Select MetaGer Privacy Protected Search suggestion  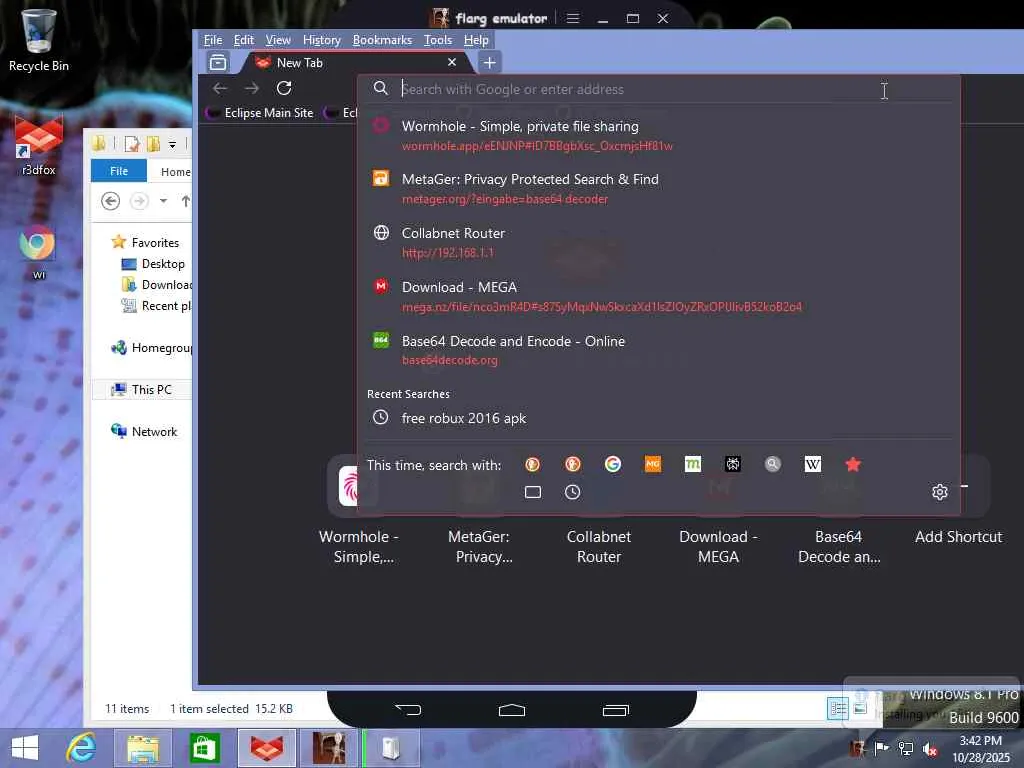pyautogui.click(x=658, y=189)
